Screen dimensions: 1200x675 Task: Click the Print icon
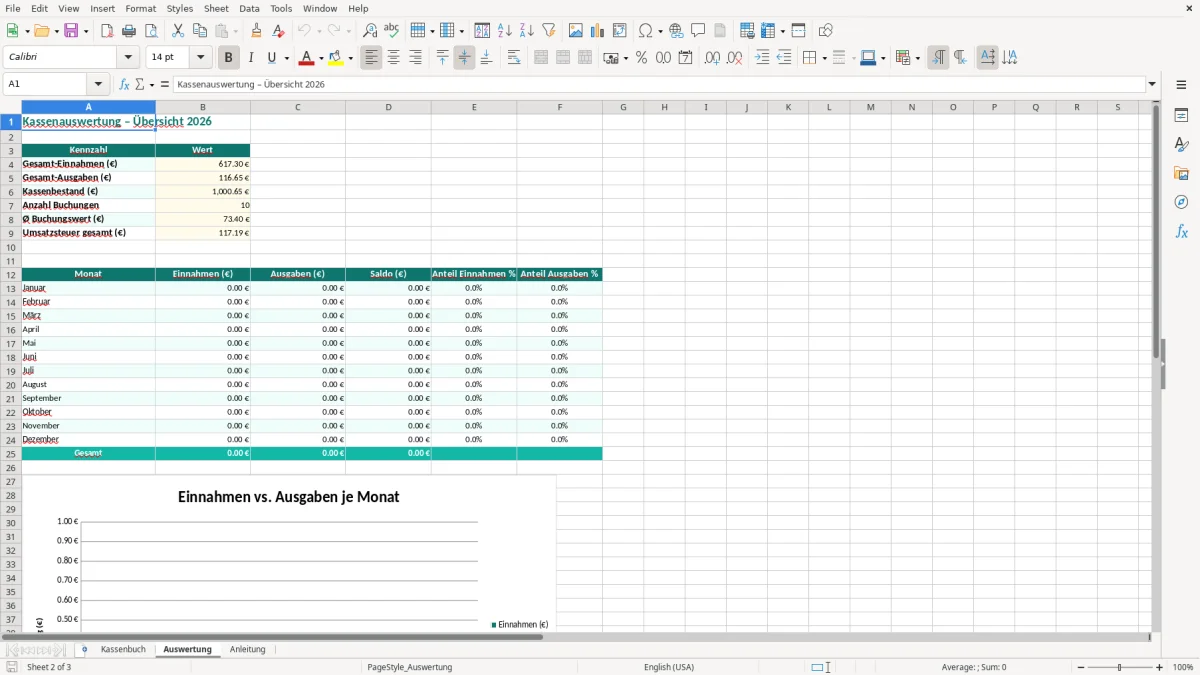click(x=129, y=31)
